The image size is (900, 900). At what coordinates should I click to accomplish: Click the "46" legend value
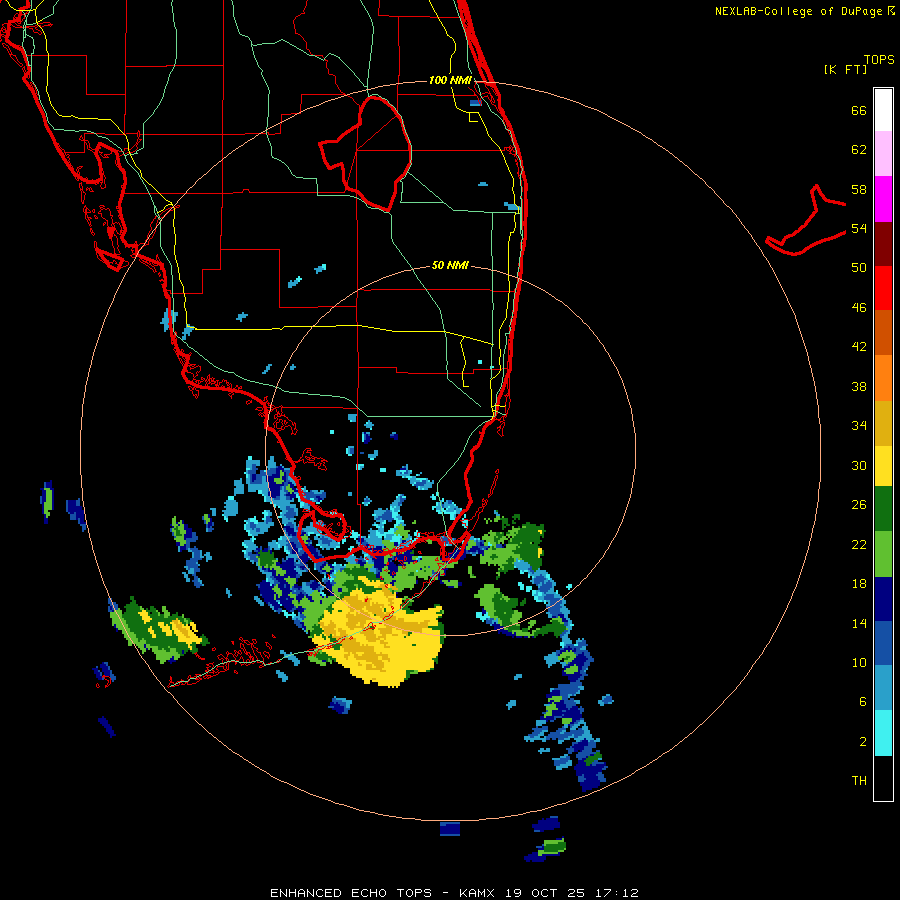click(859, 308)
